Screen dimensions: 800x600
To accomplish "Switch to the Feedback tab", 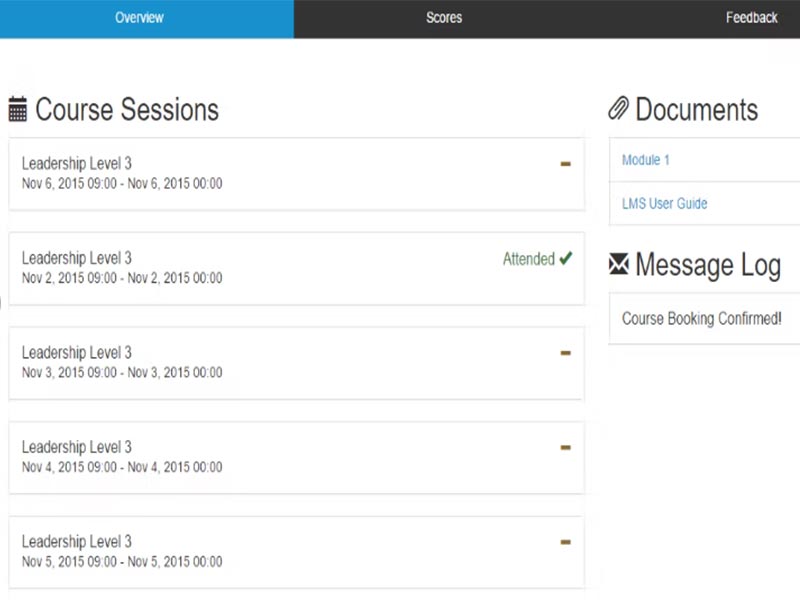I will click(752, 17).
